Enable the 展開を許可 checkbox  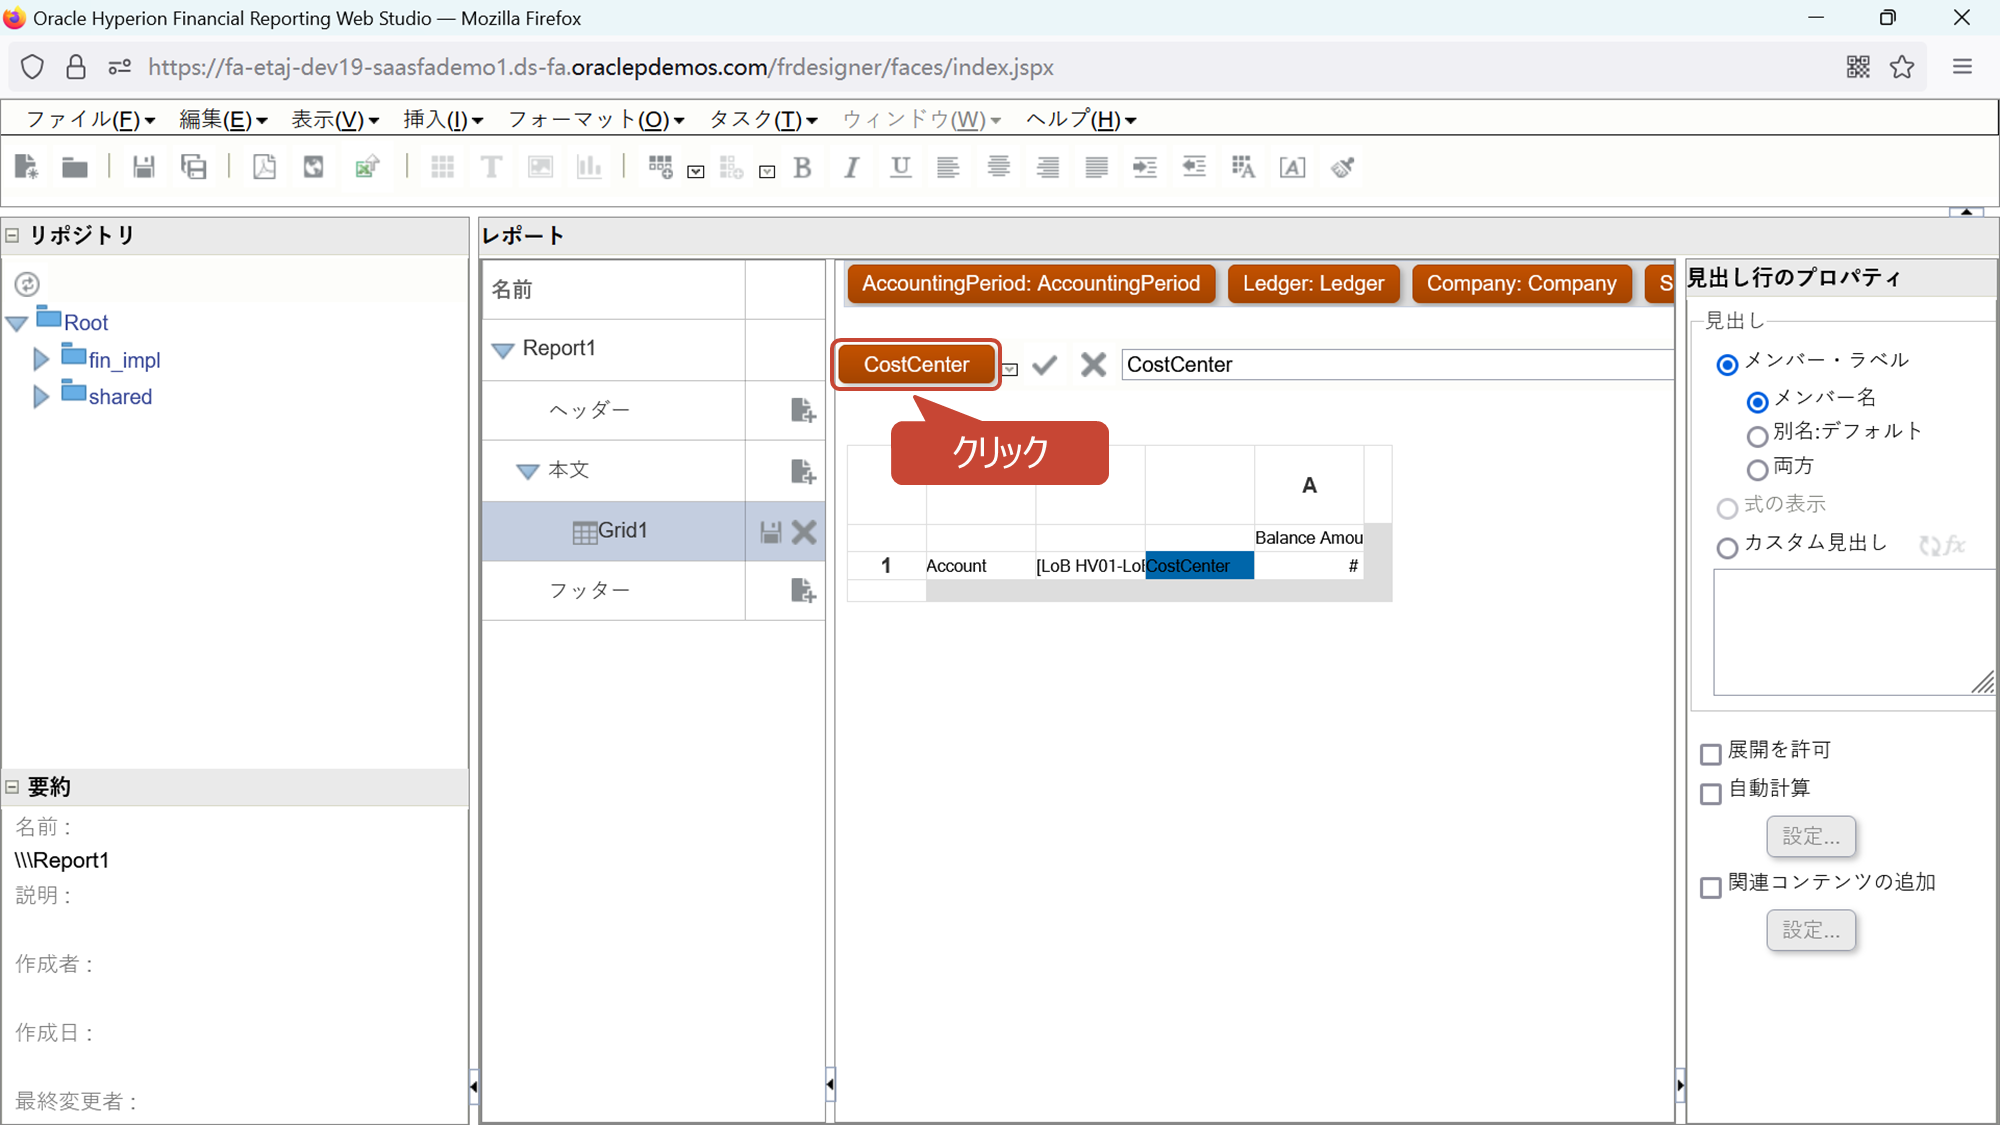point(1711,754)
